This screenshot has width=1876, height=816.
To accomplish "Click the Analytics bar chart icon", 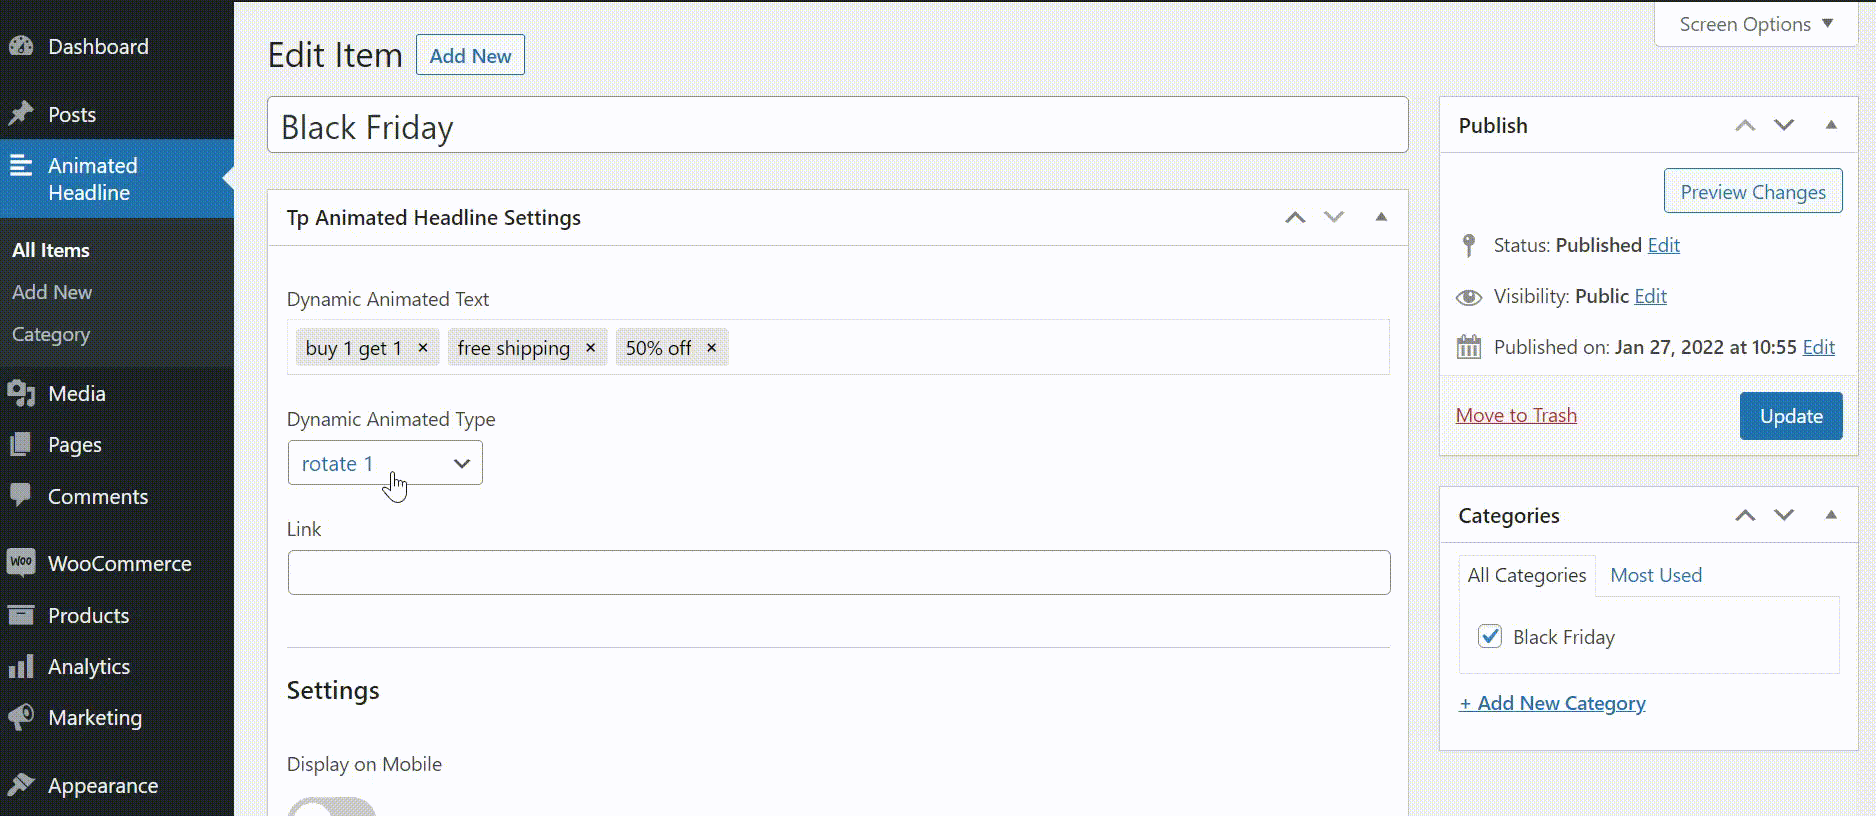I will (x=21, y=667).
